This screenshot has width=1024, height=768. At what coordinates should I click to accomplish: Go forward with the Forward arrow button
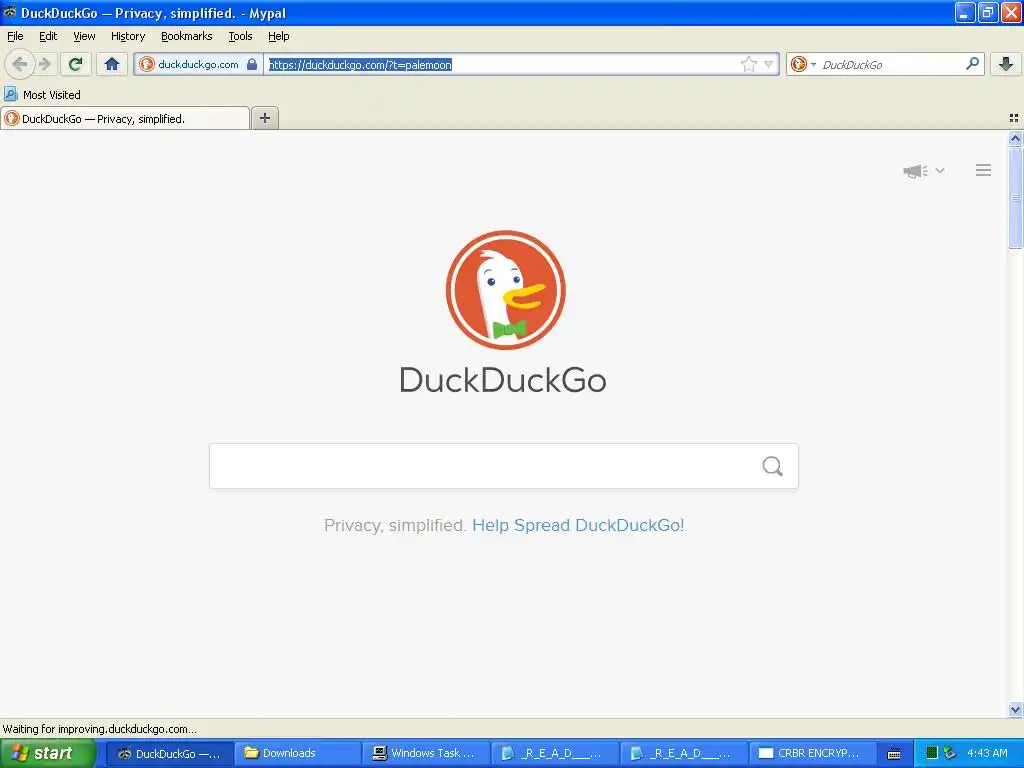pyautogui.click(x=45, y=64)
